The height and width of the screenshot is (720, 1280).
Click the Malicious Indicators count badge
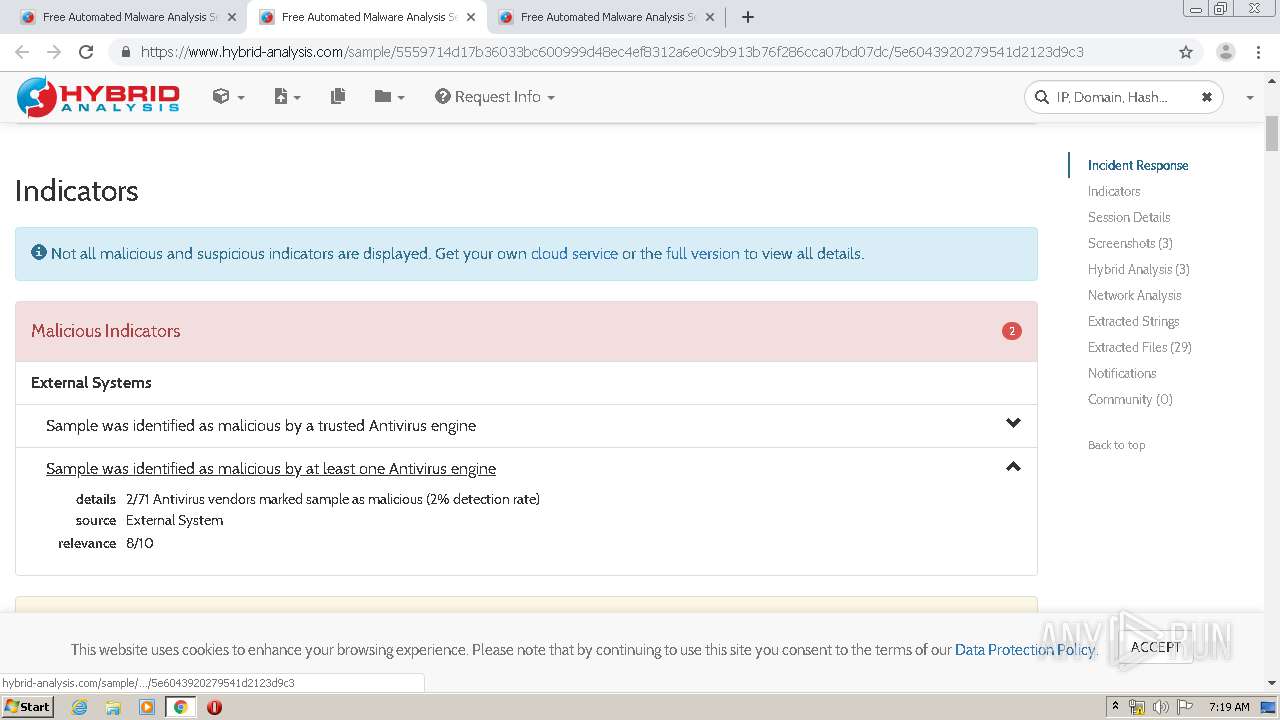[x=1012, y=331]
